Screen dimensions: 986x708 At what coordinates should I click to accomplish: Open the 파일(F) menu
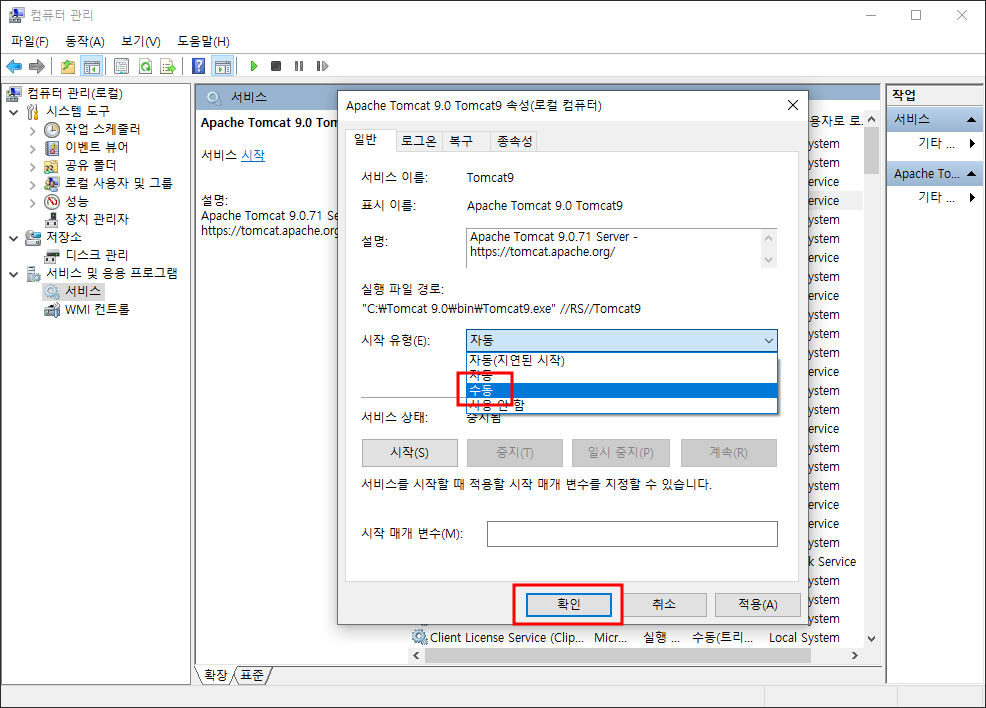point(30,41)
